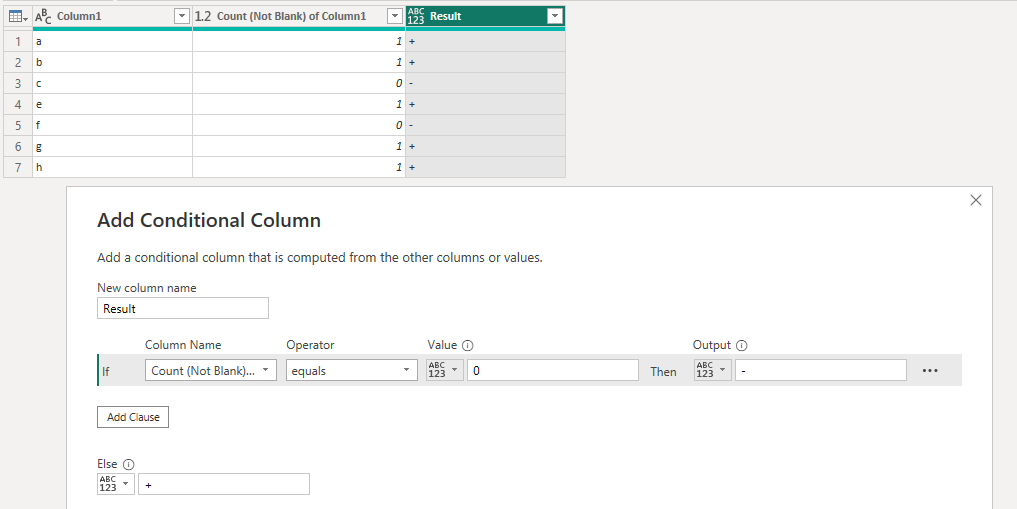
Task: Open the Else type selector dropdown
Action: tap(116, 484)
